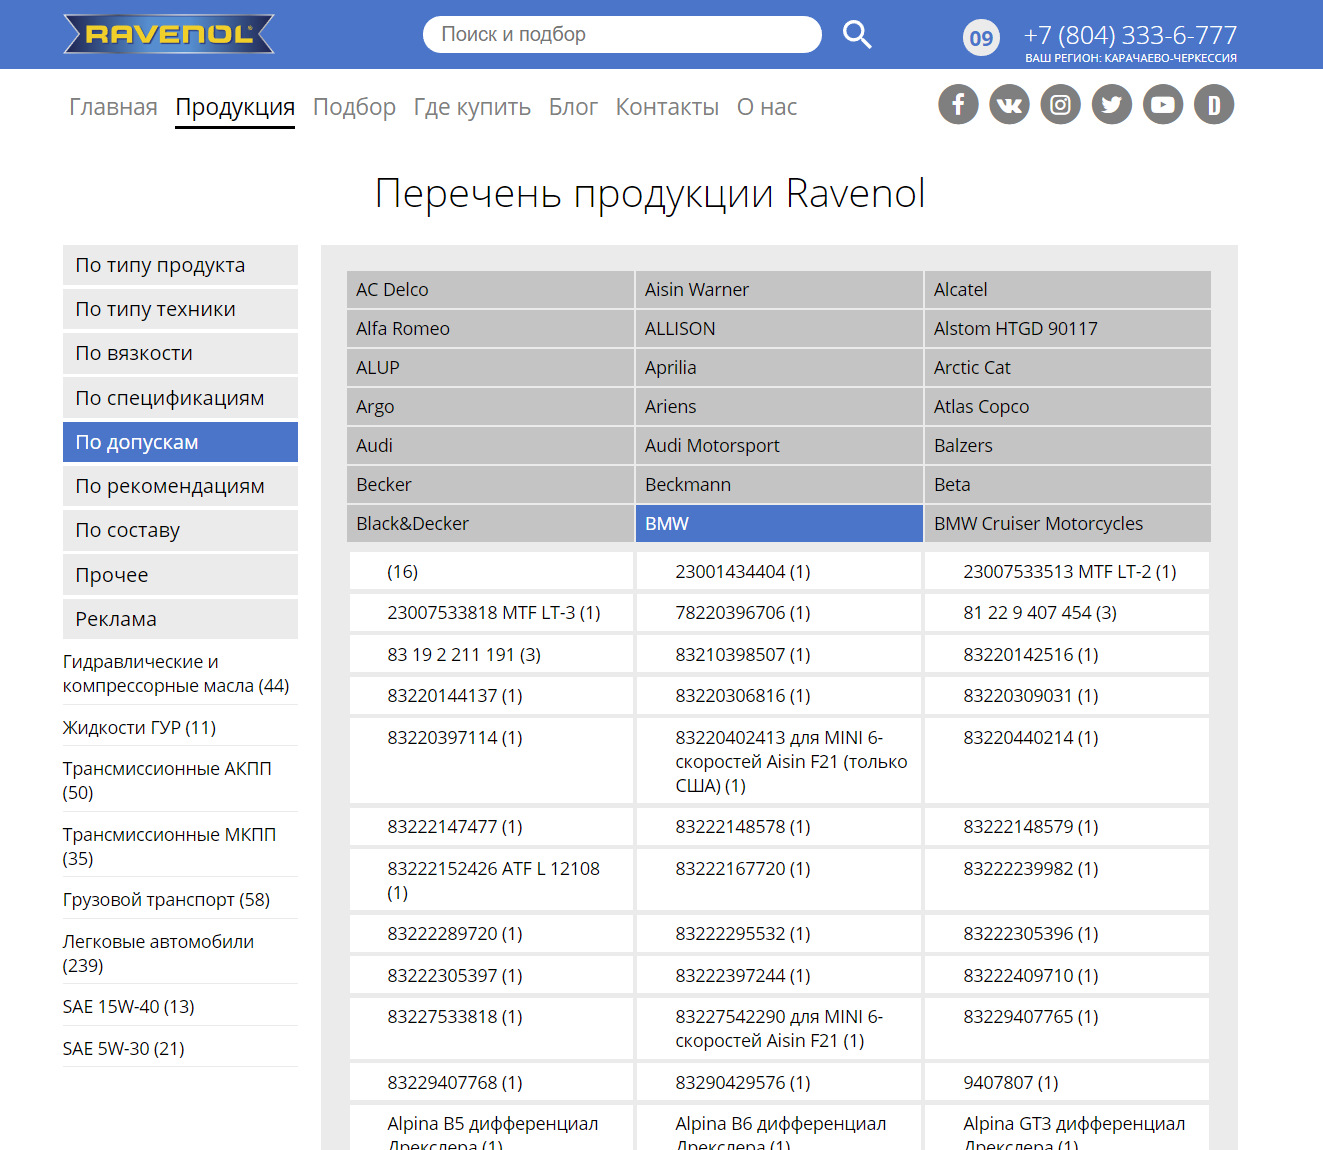This screenshot has width=1323, height=1150.
Task: Type in the Поиск и подбор search field
Action: (621, 34)
